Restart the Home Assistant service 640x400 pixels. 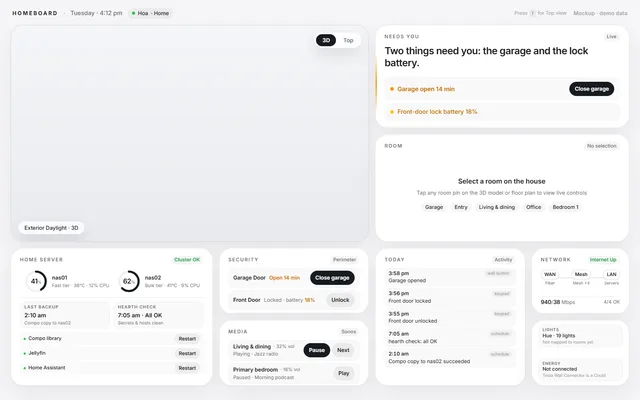(x=187, y=368)
